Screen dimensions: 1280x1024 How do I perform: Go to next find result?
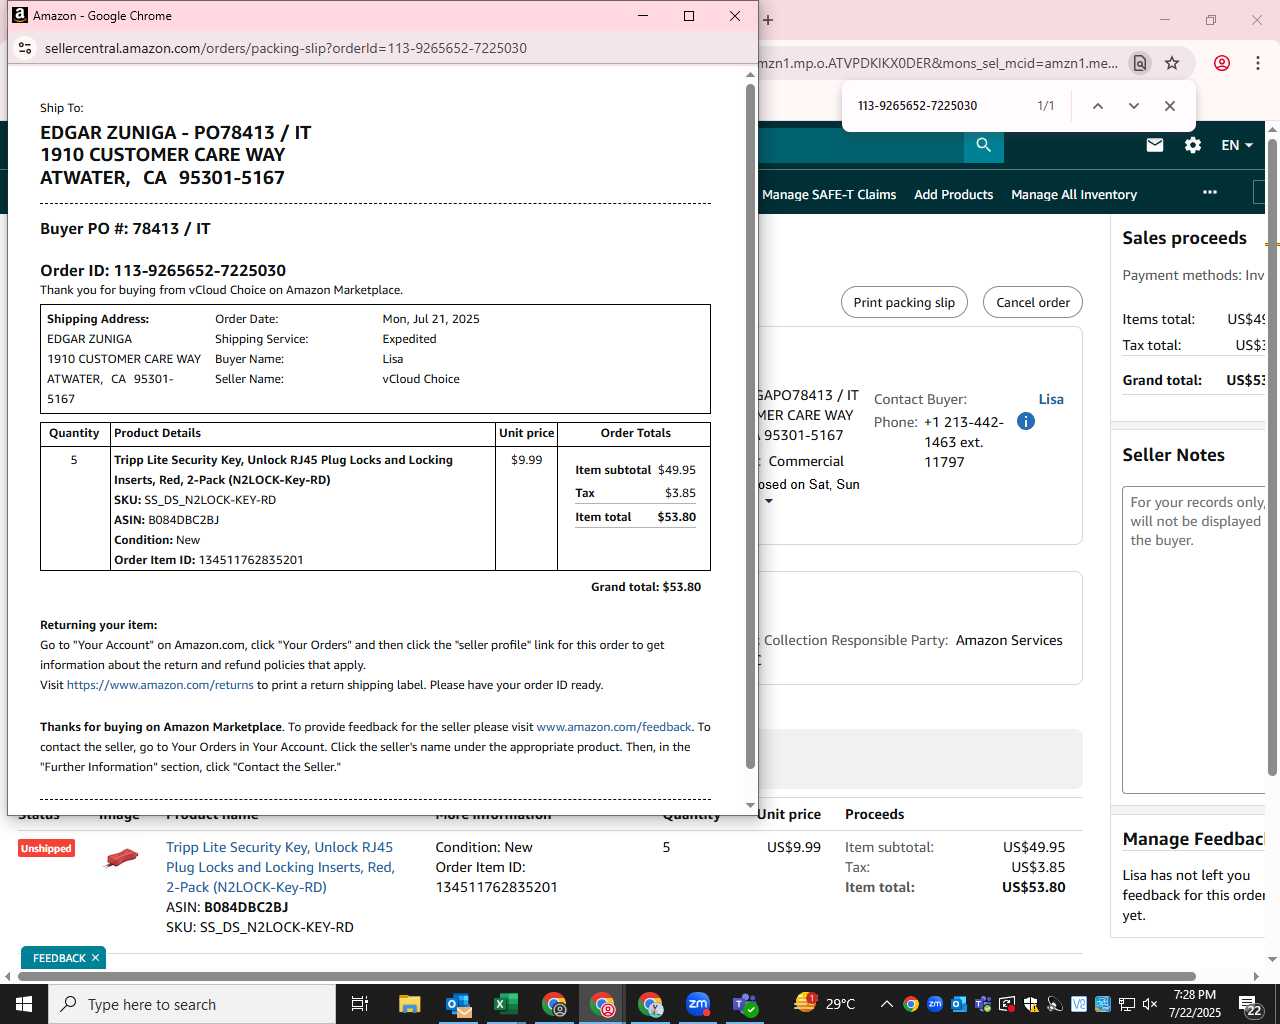[x=1134, y=106]
